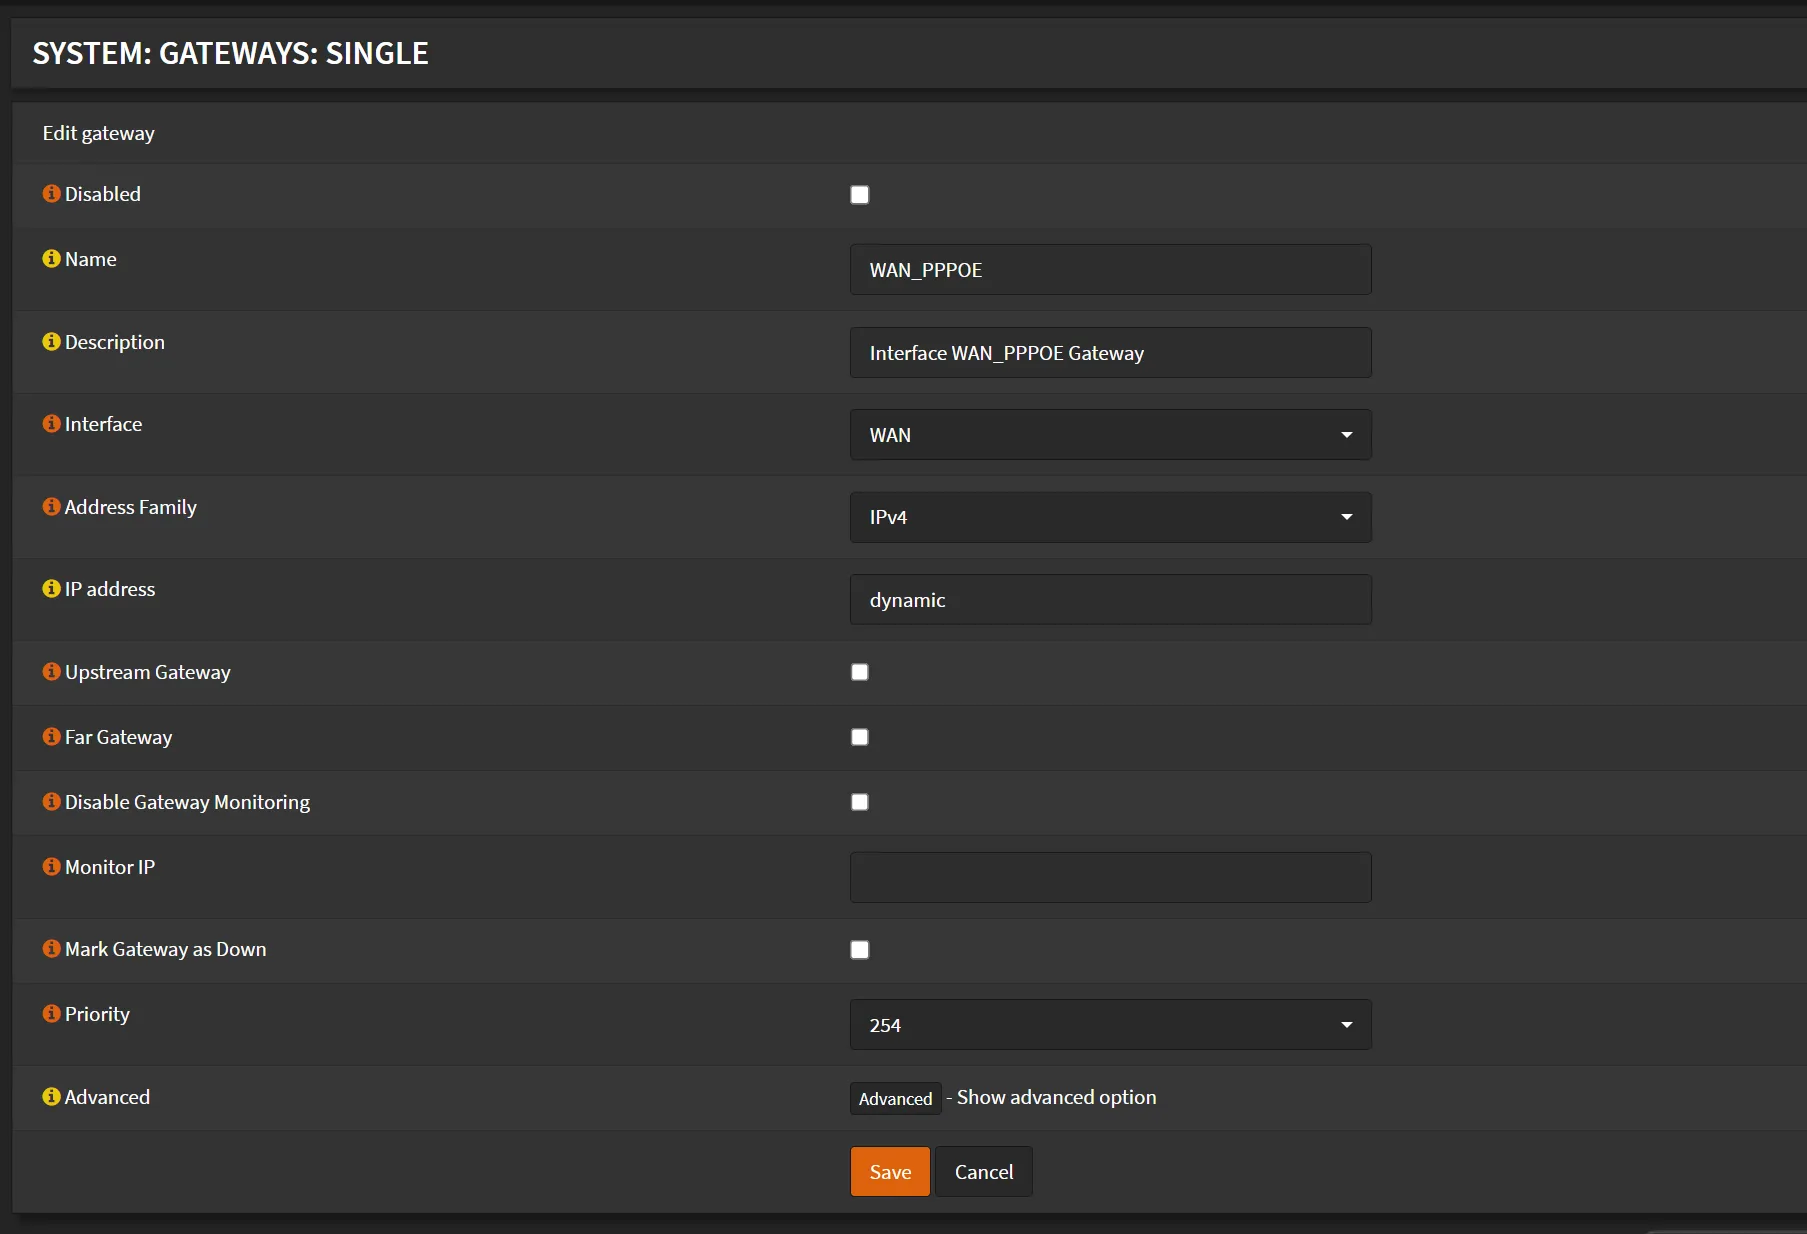Screen dimensions: 1807x1234
Task: Toggle the Far Gateway checkbox
Action: [859, 737]
